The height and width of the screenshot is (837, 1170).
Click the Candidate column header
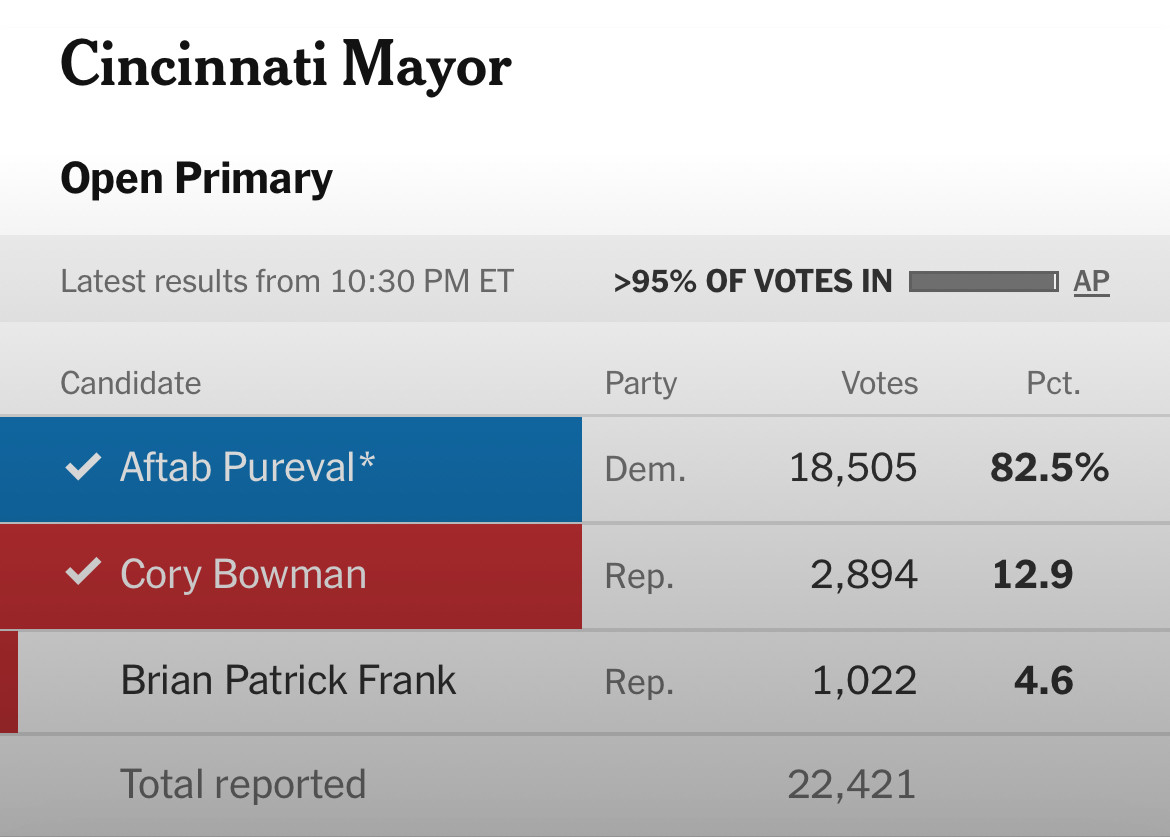click(131, 383)
